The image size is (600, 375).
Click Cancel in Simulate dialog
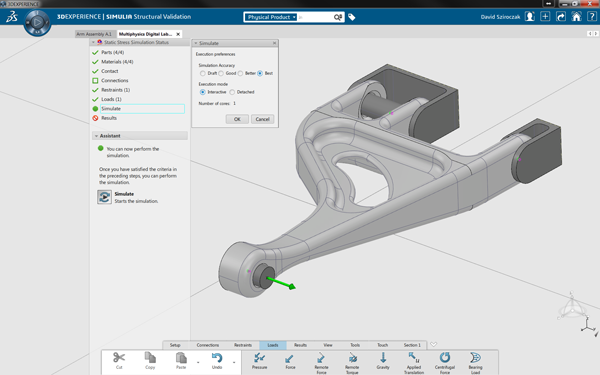point(262,119)
